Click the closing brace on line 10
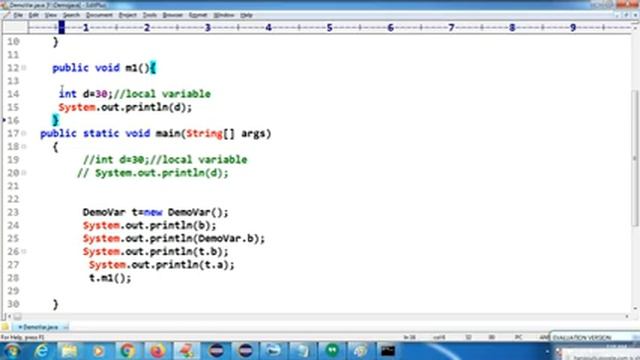Screen dimensions: 640x360 [x=56, y=42]
